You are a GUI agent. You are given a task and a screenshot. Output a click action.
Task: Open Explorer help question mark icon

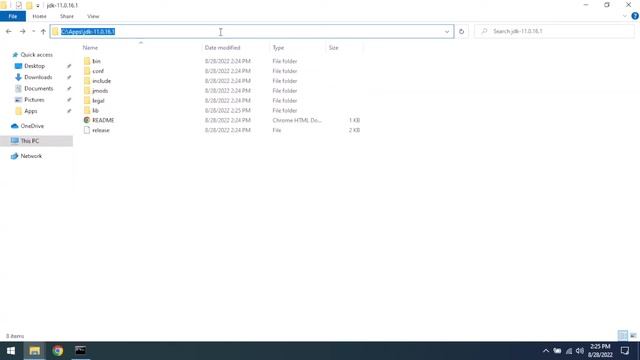point(635,16)
